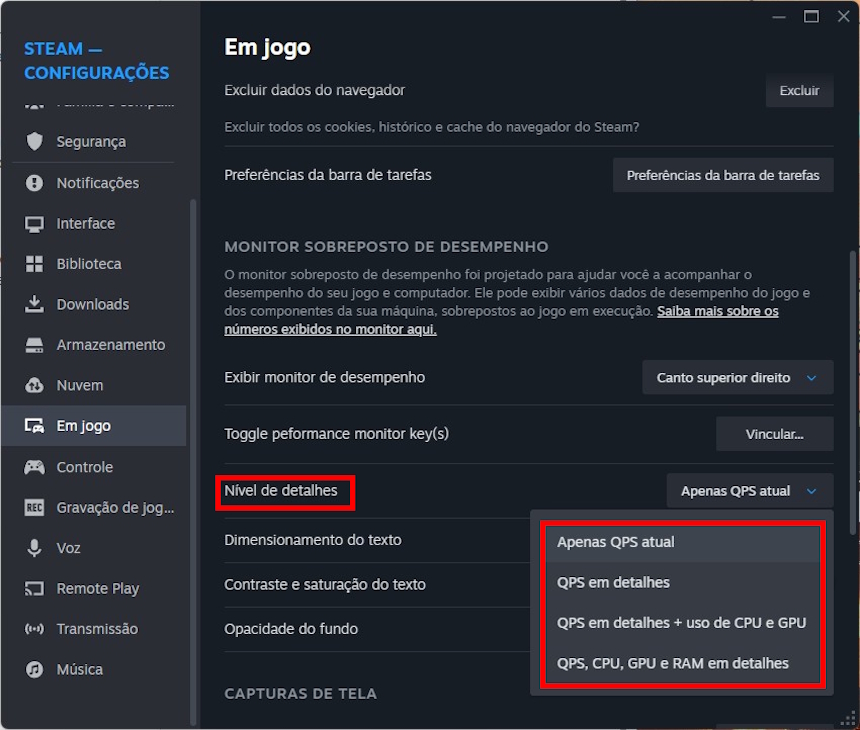Screen dimensions: 860x730
Task: Click the Excluir button
Action: click(798, 90)
